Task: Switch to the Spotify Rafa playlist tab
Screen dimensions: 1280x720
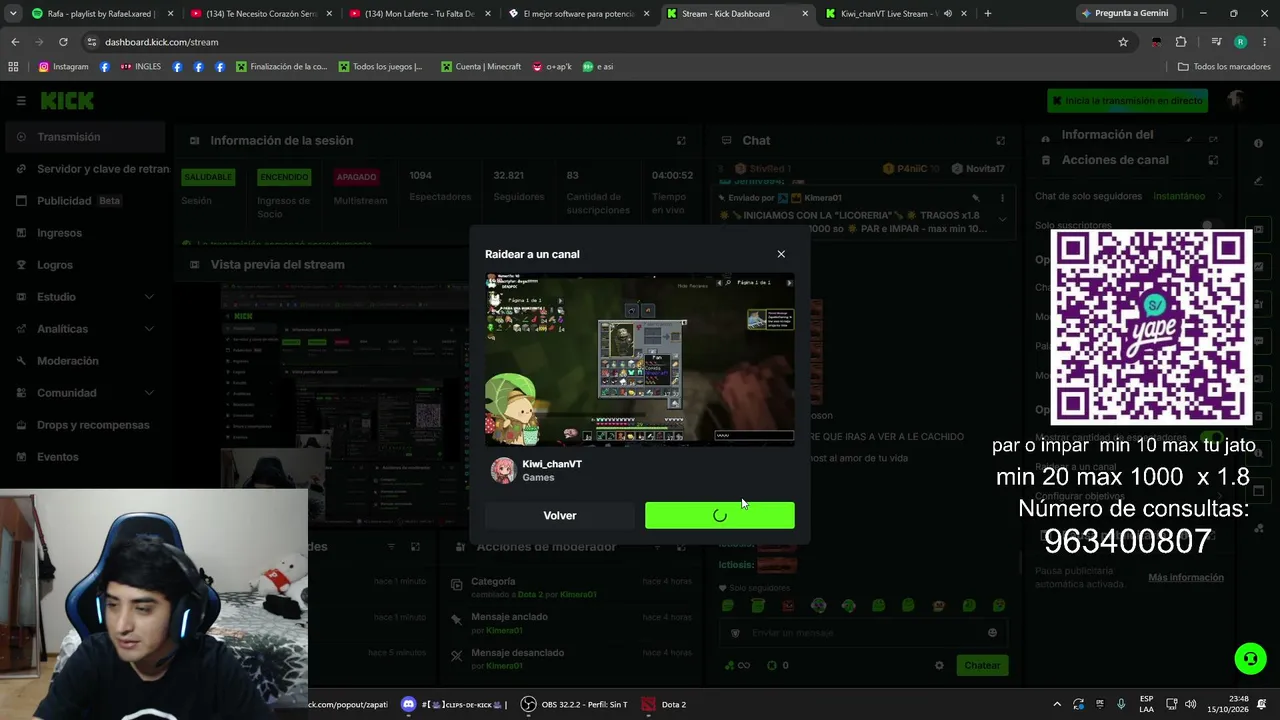Action: click(x=100, y=14)
